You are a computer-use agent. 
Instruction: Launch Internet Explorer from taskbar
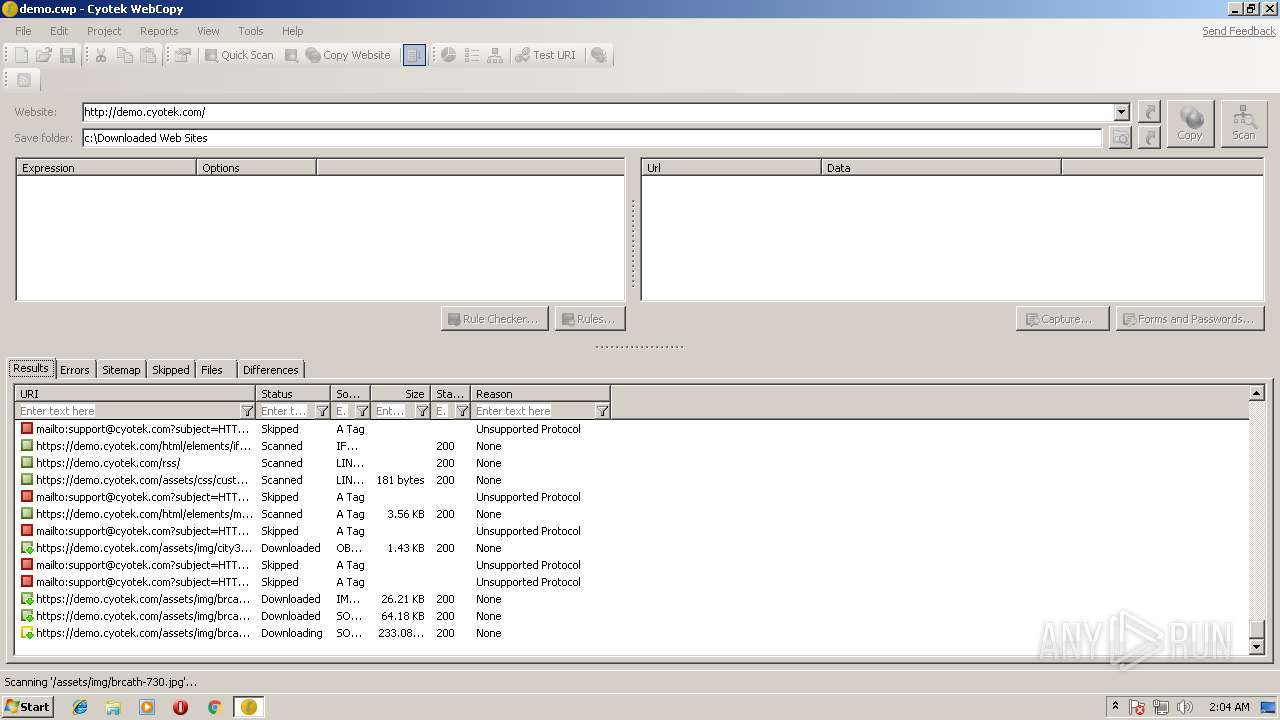[x=80, y=707]
